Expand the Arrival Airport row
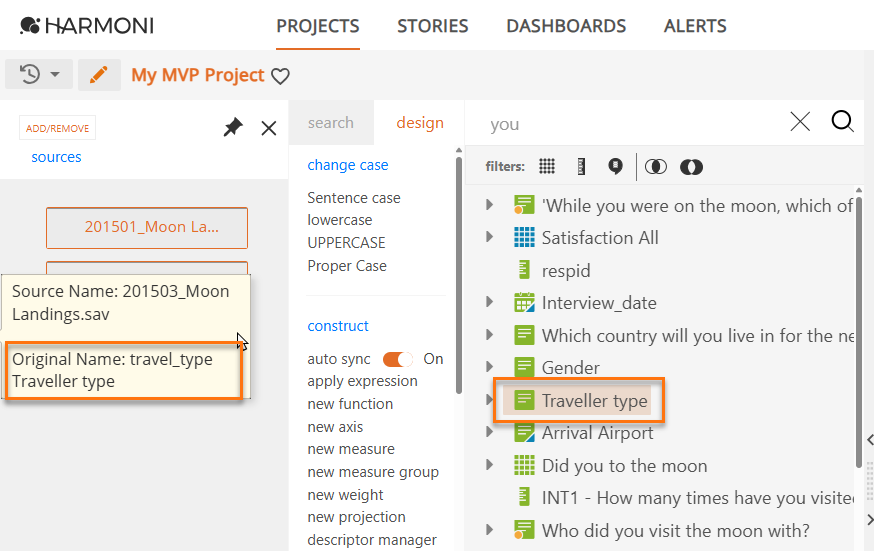 pos(489,432)
